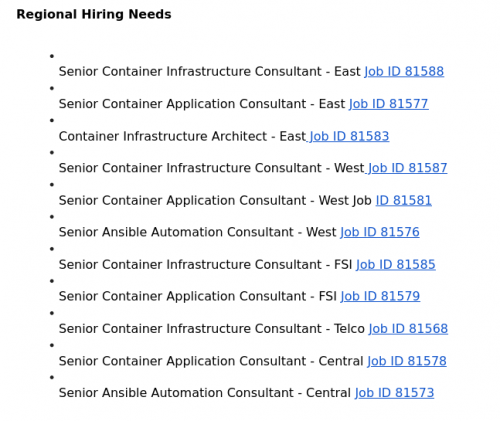Follow the Job ID 81576 link
This screenshot has width=500, height=421.
[x=380, y=232]
